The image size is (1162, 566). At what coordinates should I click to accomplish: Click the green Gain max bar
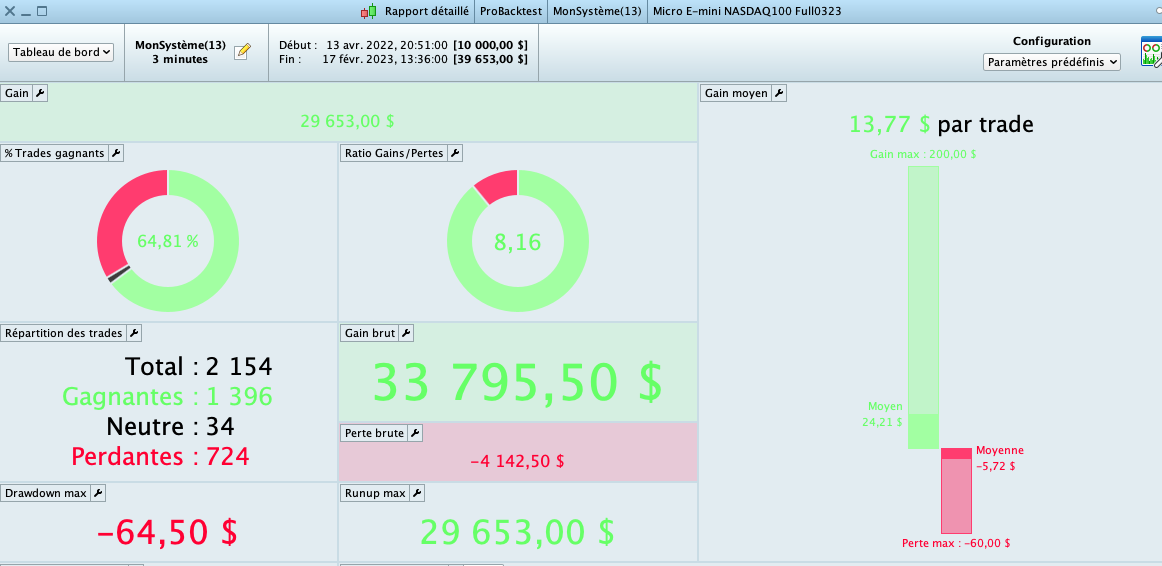pyautogui.click(x=923, y=307)
